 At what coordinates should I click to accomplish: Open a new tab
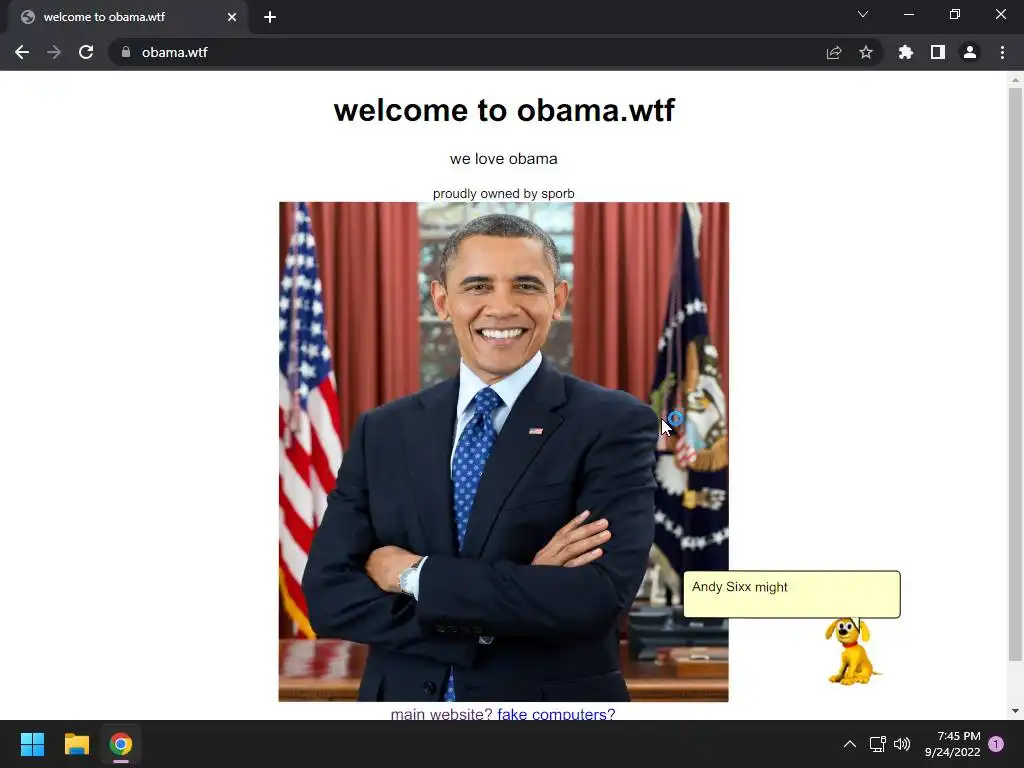[270, 17]
